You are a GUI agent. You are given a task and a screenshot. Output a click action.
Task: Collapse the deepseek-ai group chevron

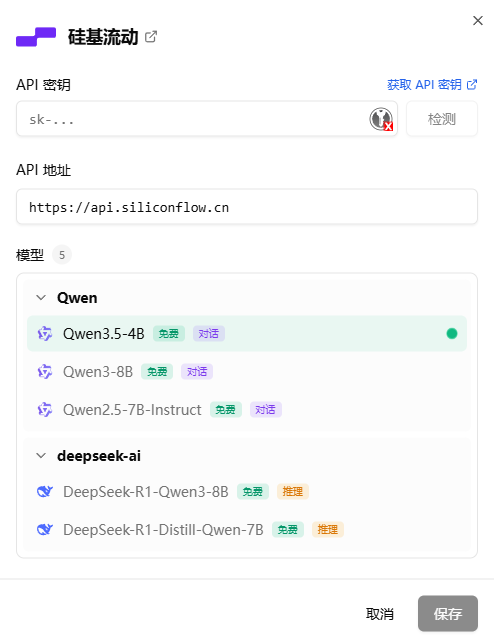click(x=41, y=456)
